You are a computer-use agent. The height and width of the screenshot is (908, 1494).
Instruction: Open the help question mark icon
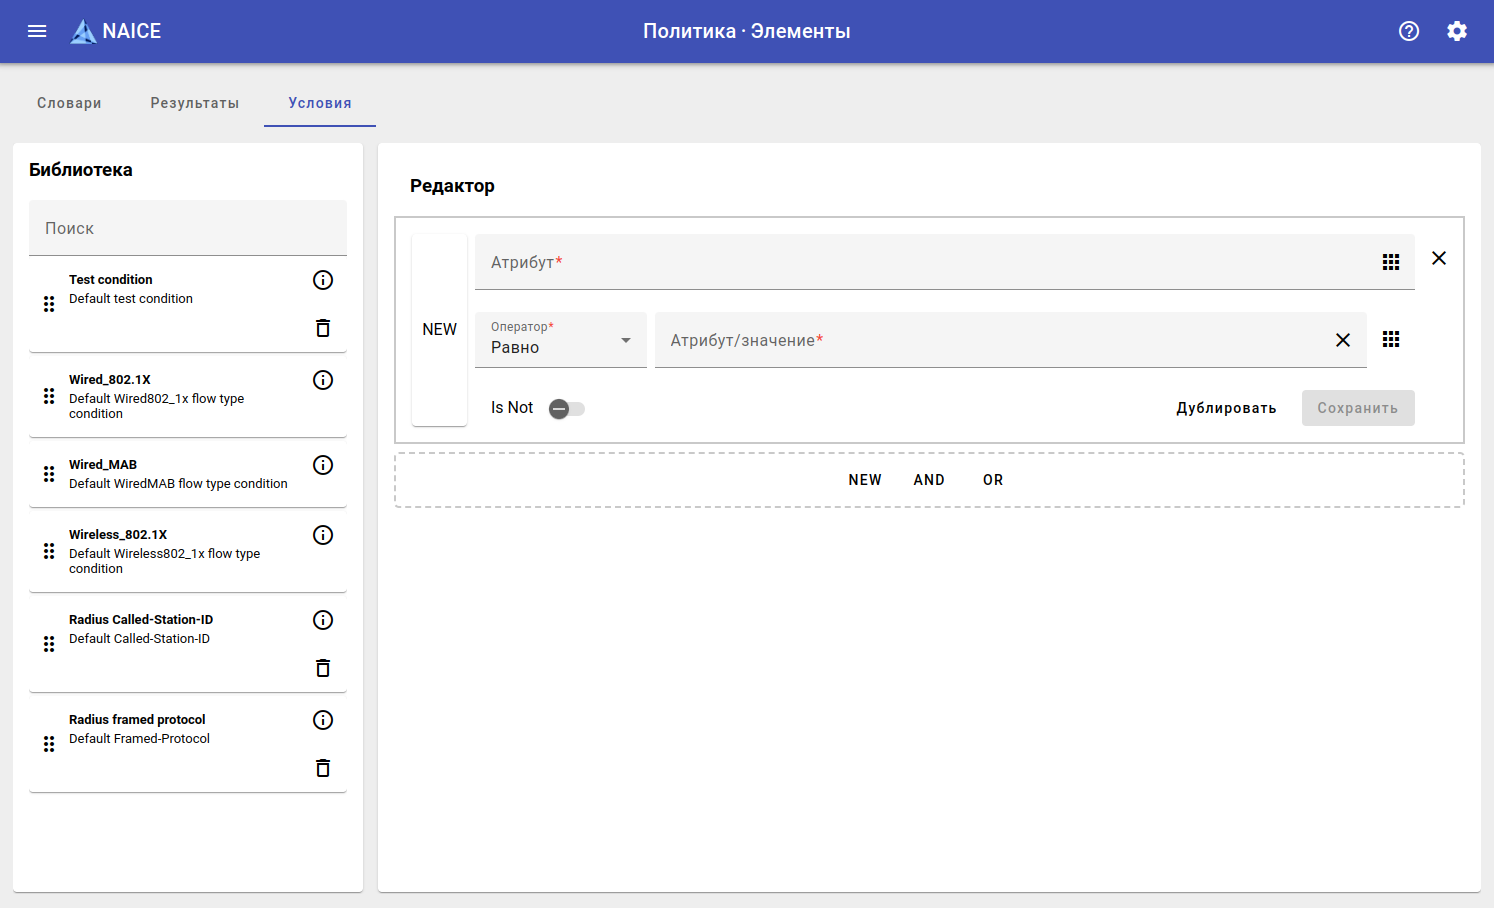(1409, 31)
